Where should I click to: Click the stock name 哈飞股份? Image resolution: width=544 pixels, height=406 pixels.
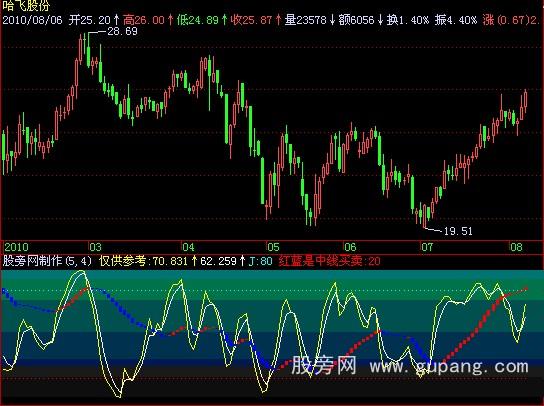tap(26, 5)
